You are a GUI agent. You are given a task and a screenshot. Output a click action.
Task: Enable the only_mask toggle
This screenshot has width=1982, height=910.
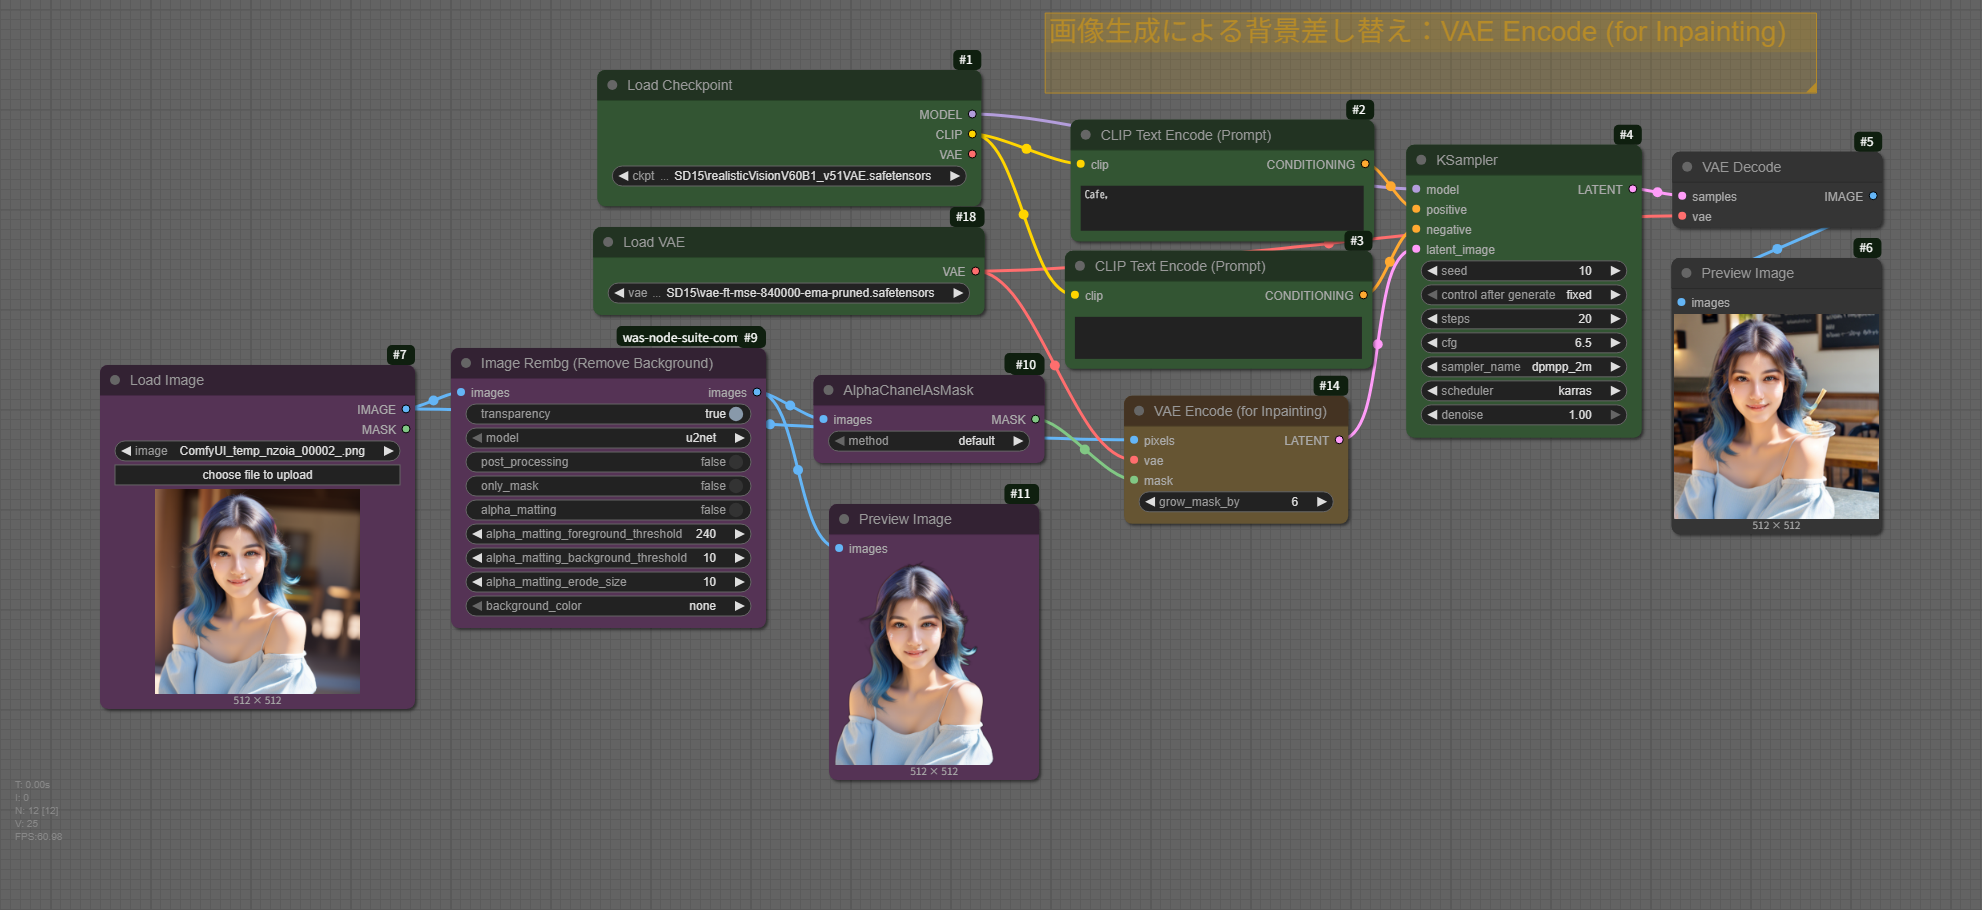(736, 486)
